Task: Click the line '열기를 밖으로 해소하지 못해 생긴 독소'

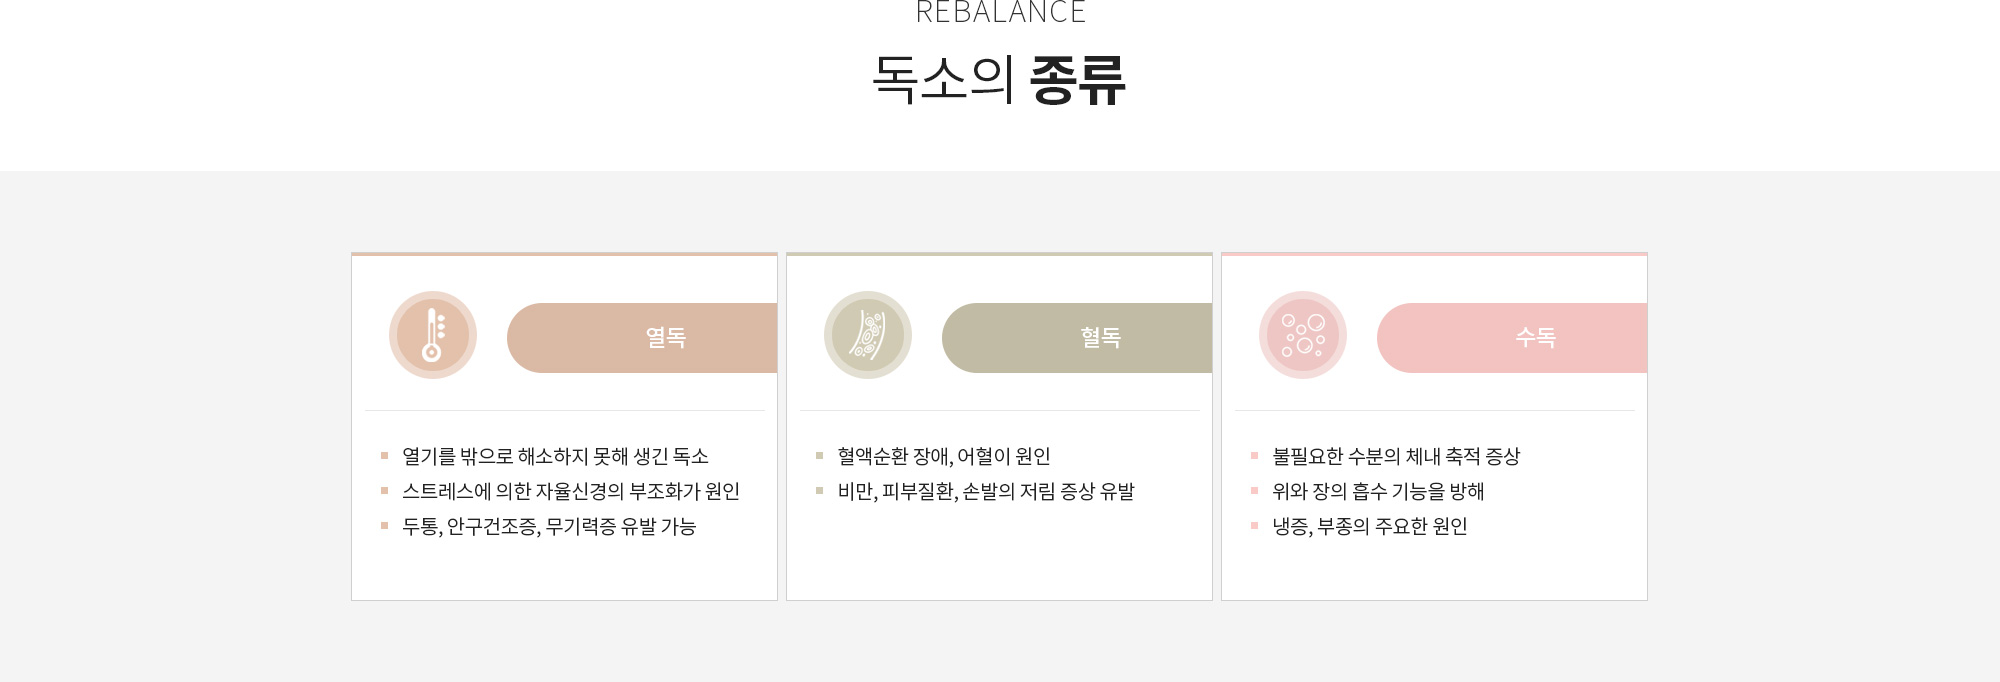Action: 555,456
